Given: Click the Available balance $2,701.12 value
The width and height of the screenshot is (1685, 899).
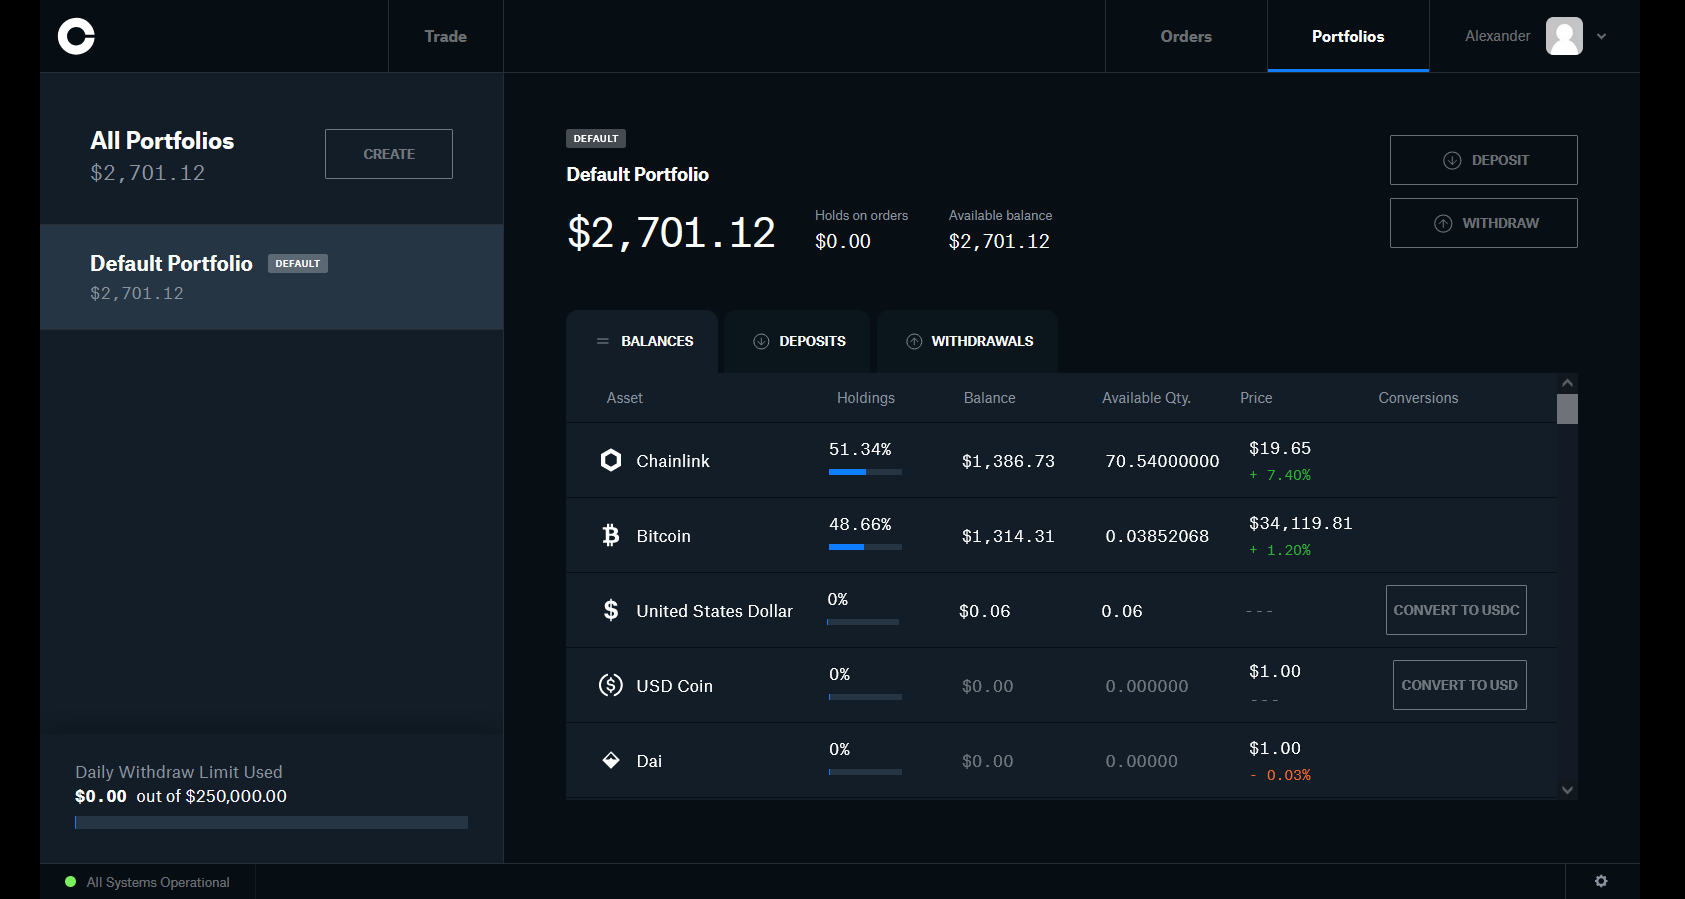Looking at the screenshot, I should point(999,241).
